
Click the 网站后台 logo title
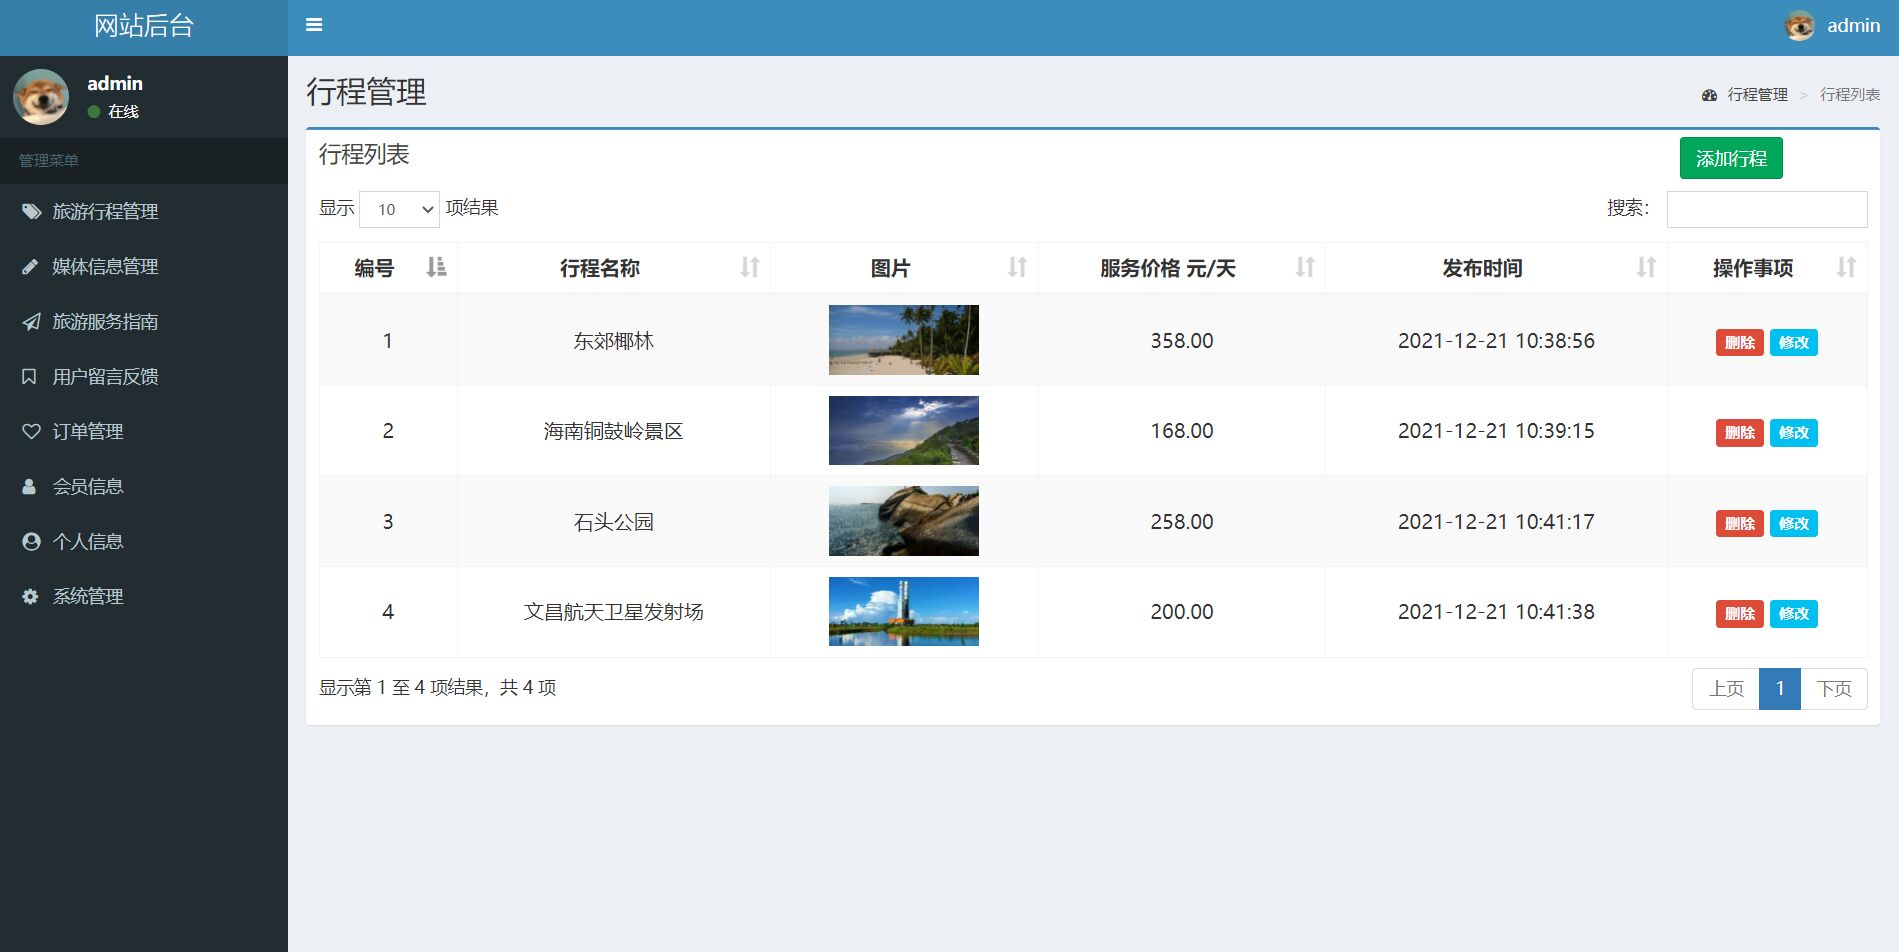[144, 26]
